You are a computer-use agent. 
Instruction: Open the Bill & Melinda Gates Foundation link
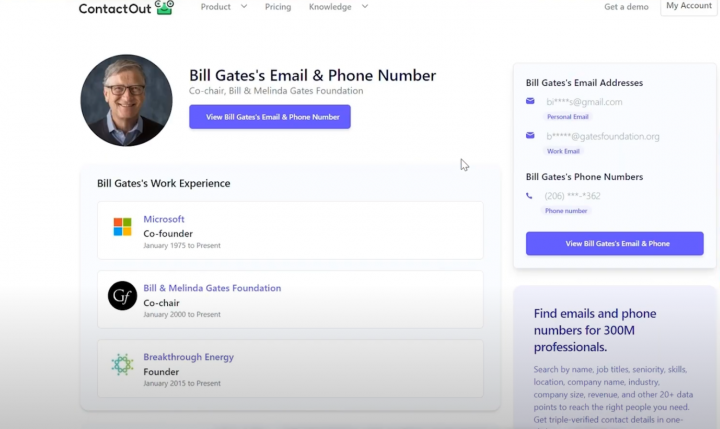click(212, 288)
